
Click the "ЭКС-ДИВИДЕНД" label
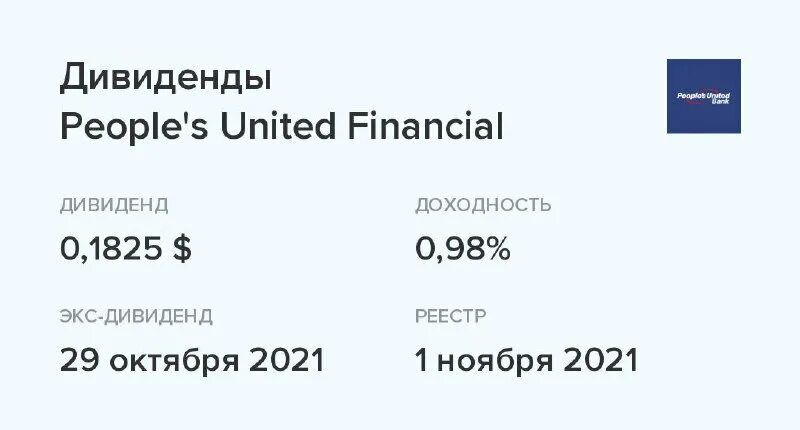(136, 317)
